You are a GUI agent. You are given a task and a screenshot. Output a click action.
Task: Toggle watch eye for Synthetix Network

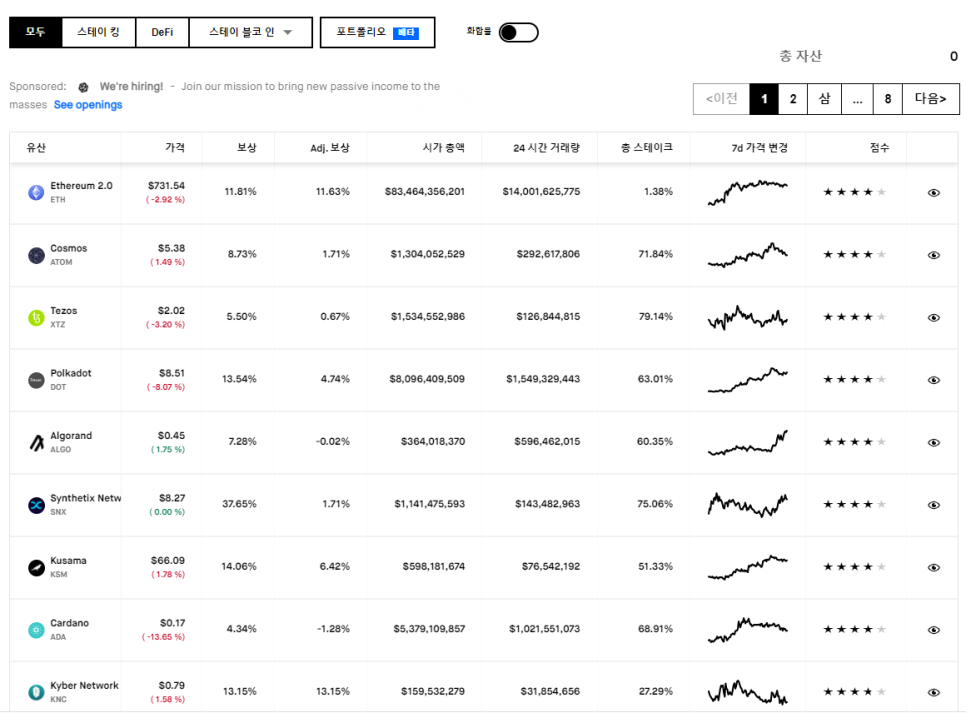pos(933,505)
